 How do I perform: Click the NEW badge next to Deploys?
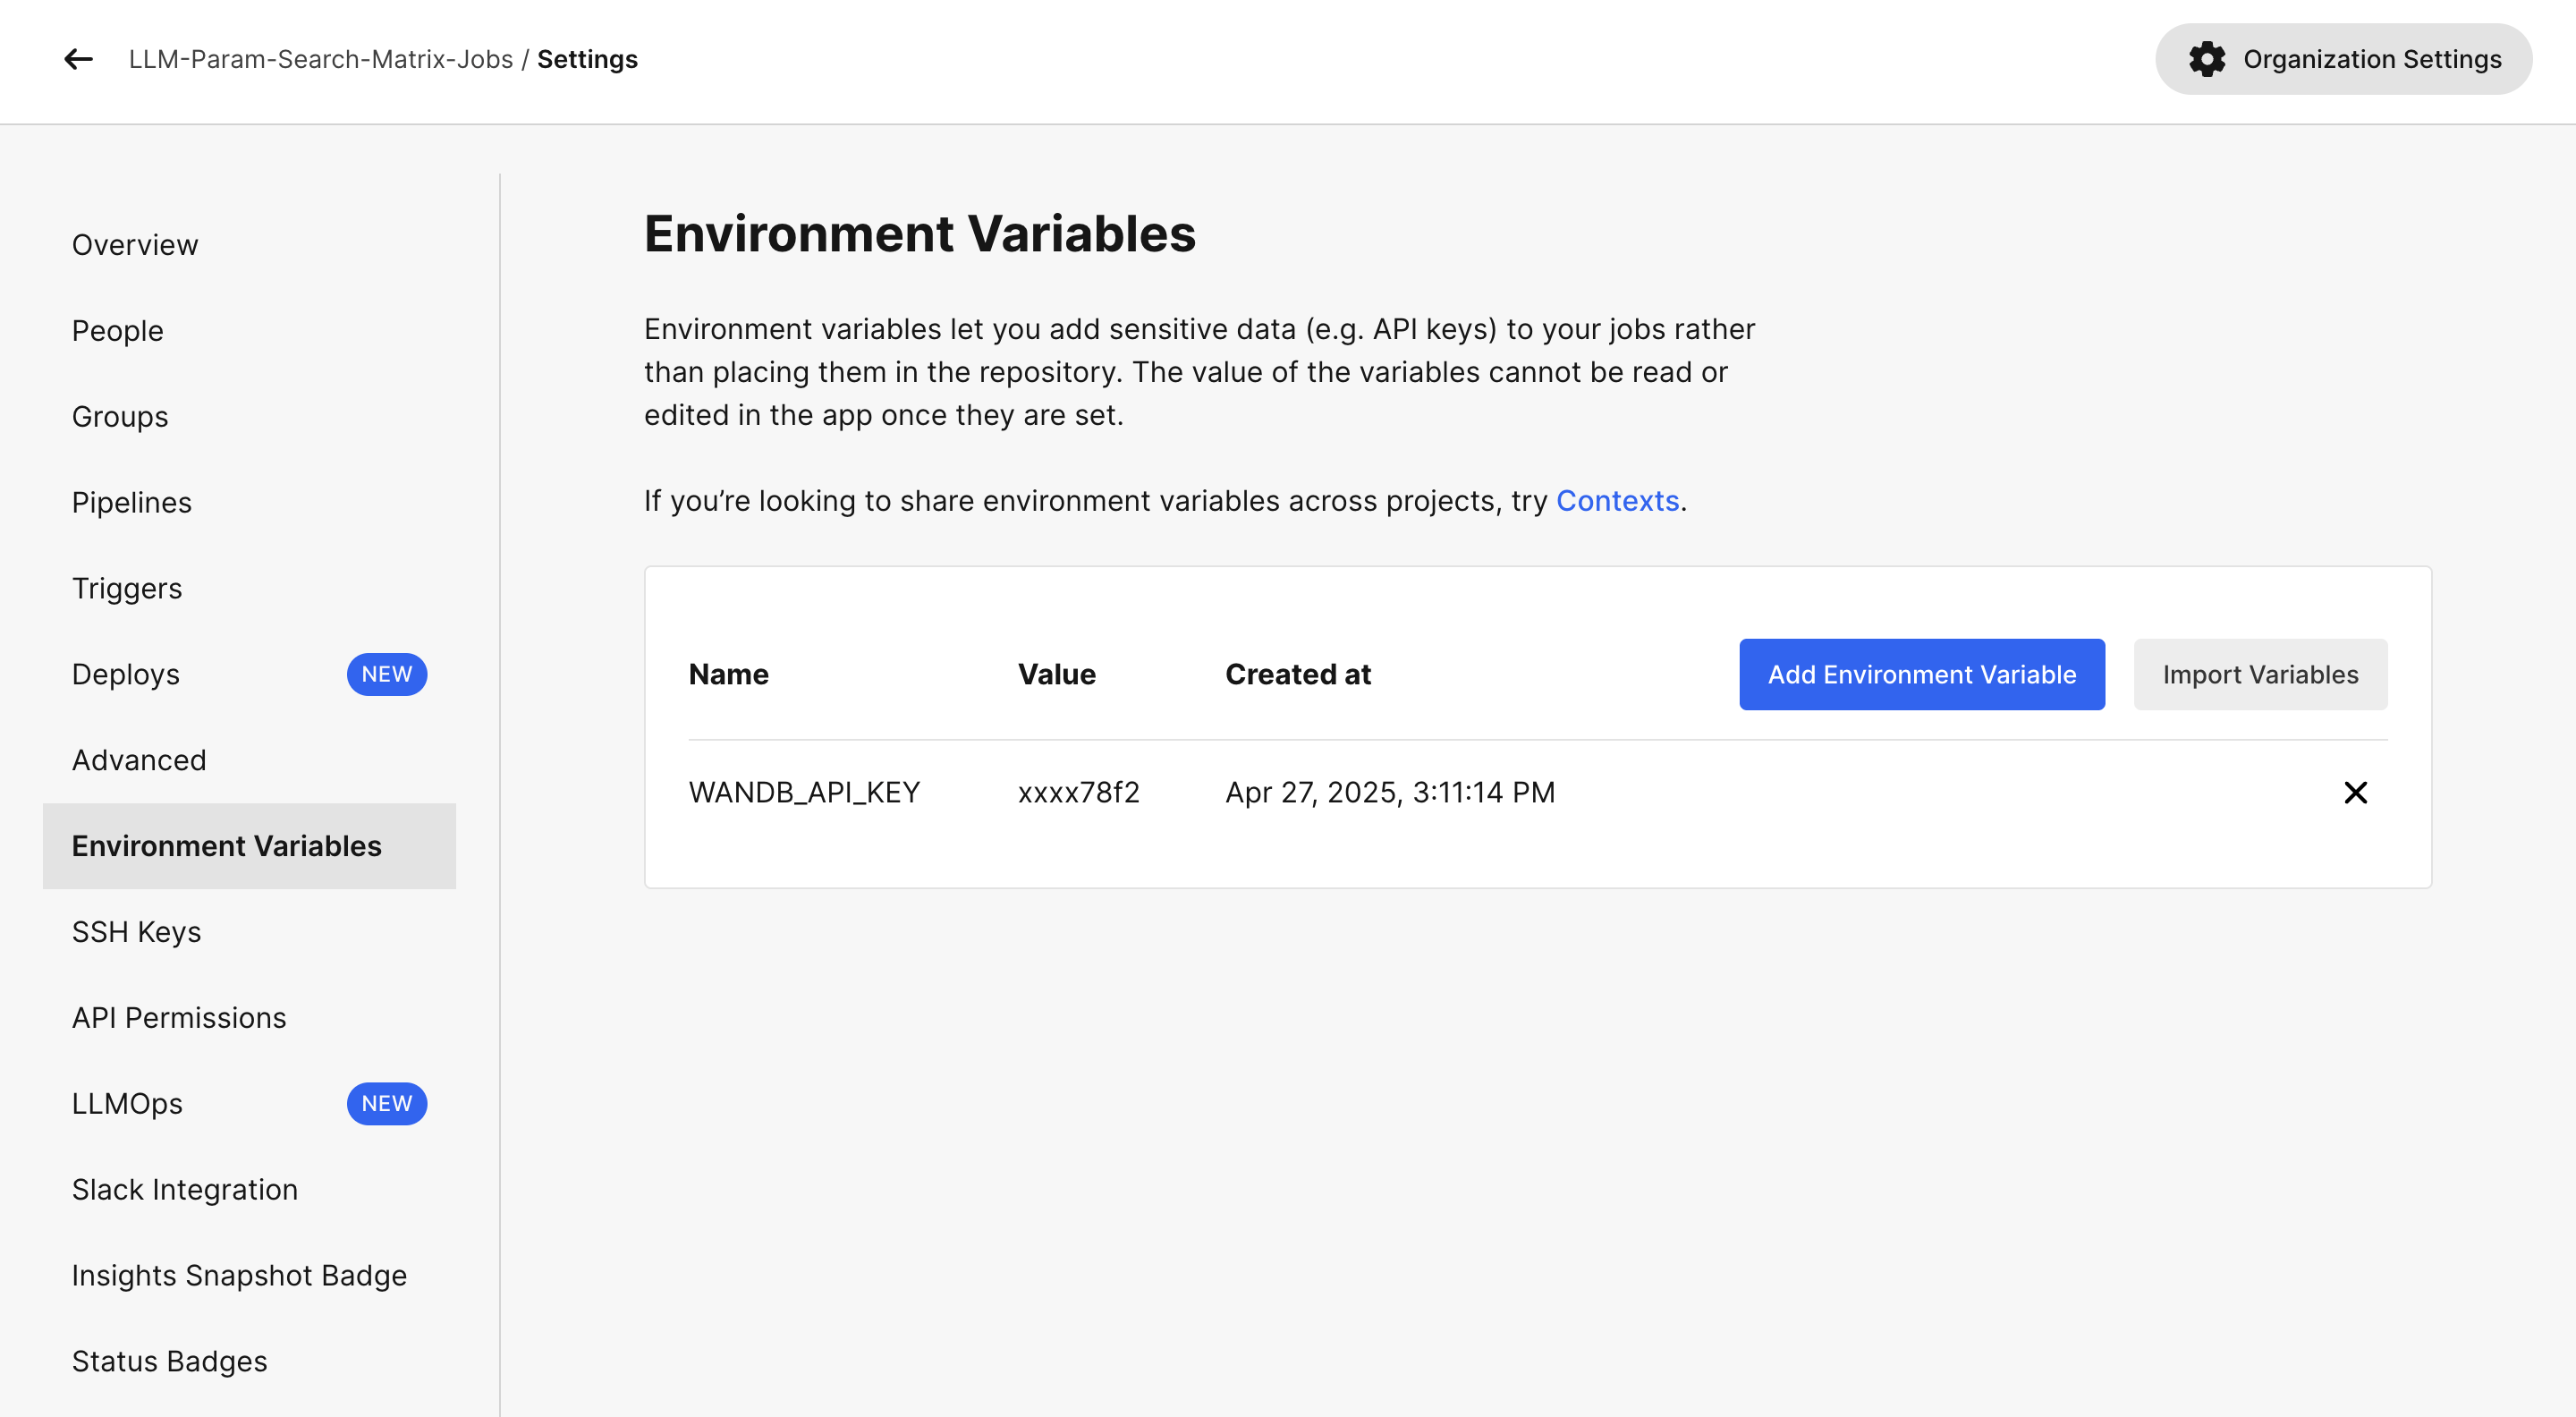(x=387, y=674)
